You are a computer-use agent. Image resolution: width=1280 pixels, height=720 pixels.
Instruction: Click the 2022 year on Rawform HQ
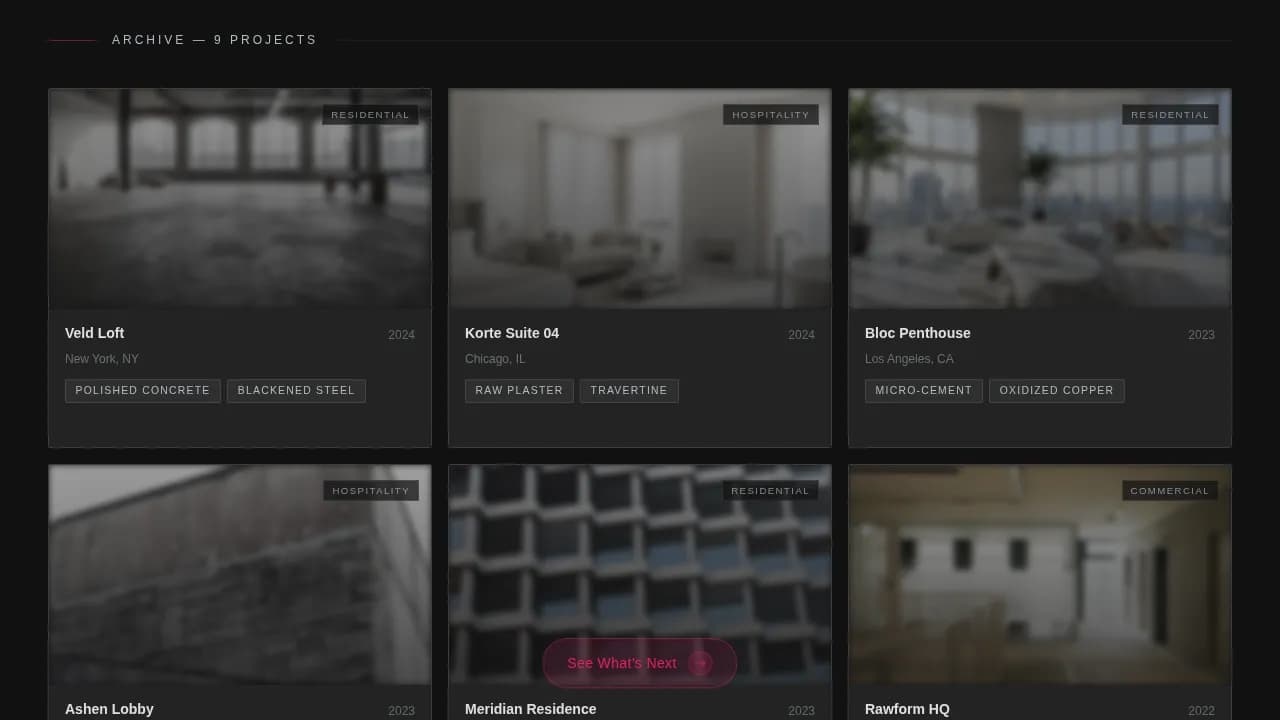[1201, 711]
